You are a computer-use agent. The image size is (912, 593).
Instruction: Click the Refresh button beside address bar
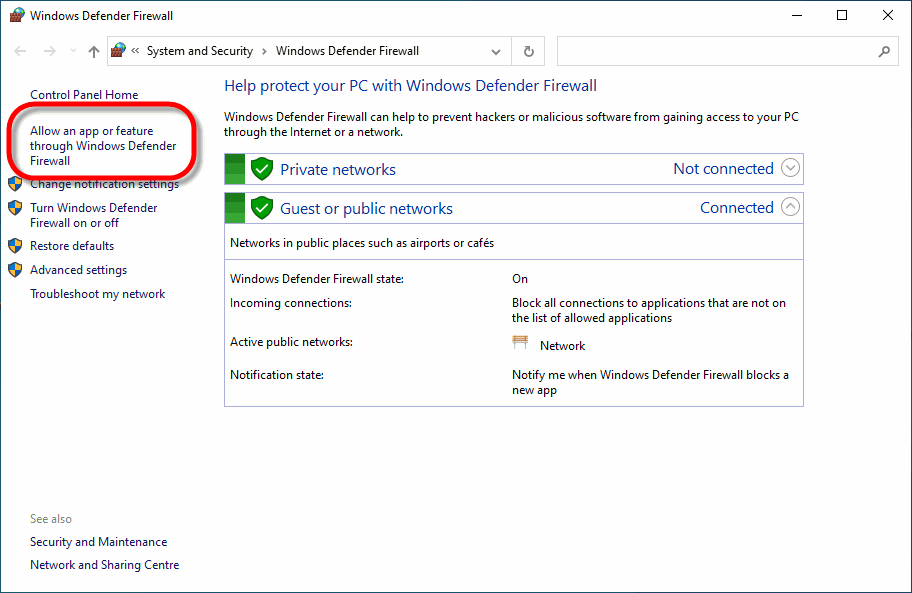point(528,51)
